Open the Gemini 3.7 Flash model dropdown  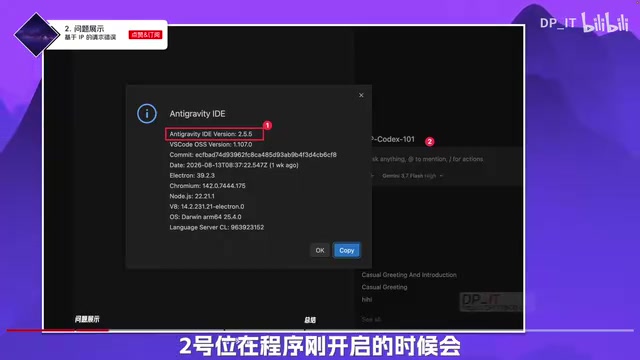(412, 176)
